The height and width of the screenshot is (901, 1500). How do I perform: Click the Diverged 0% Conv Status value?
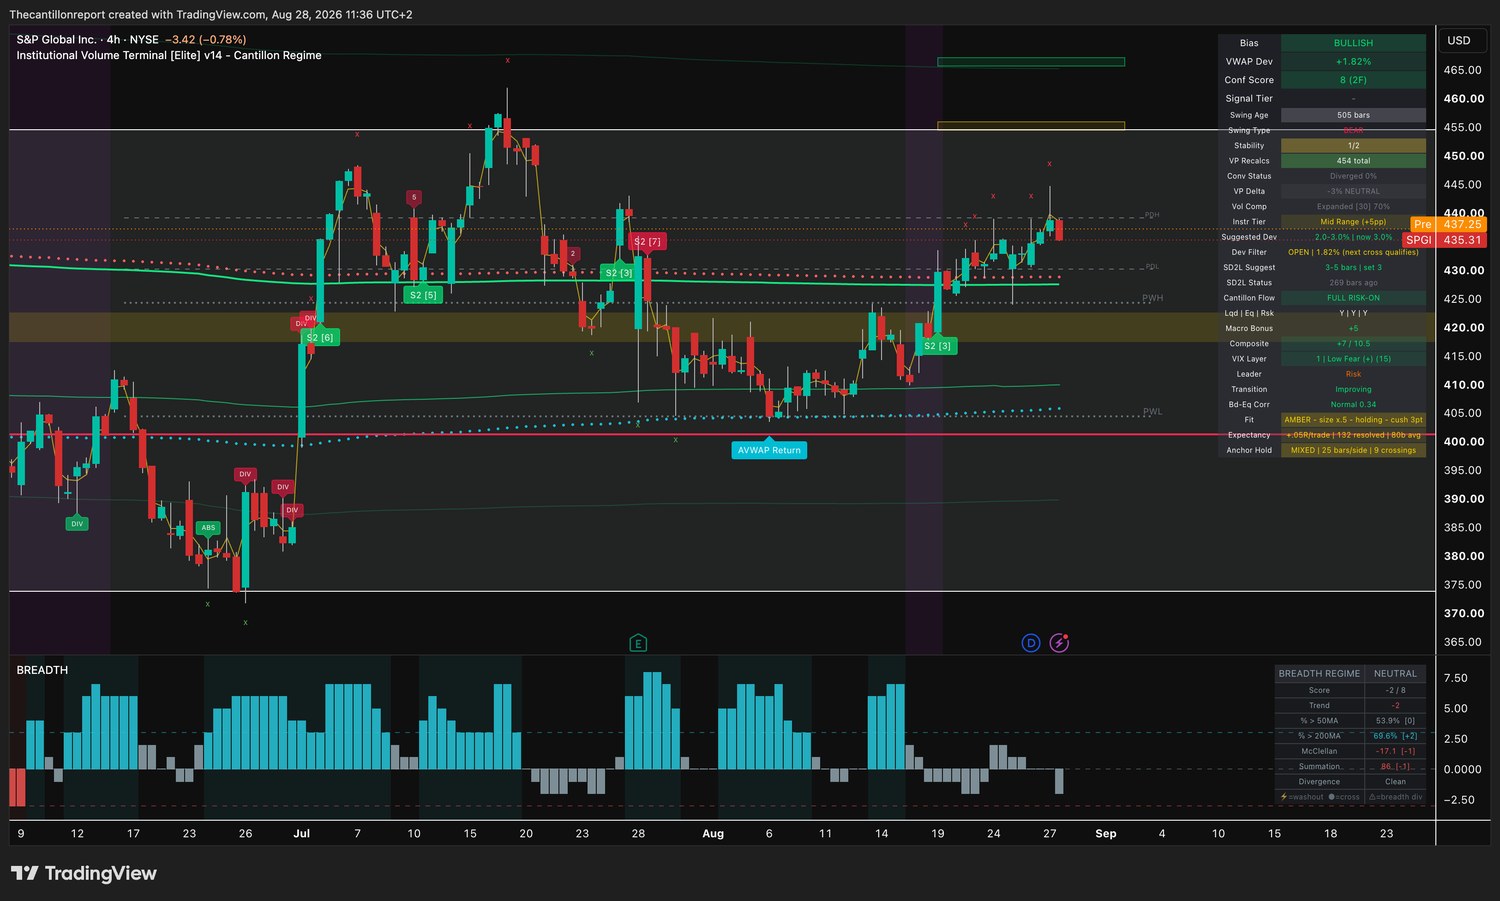pos(1353,176)
